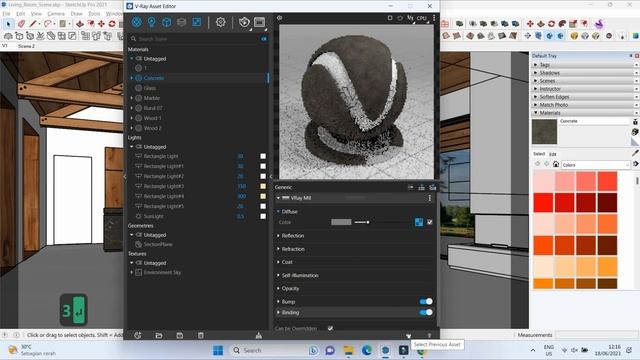Open V-Ray Mtl layer three-dot menu
Image resolution: width=640 pixels, height=360 pixels.
(x=429, y=198)
